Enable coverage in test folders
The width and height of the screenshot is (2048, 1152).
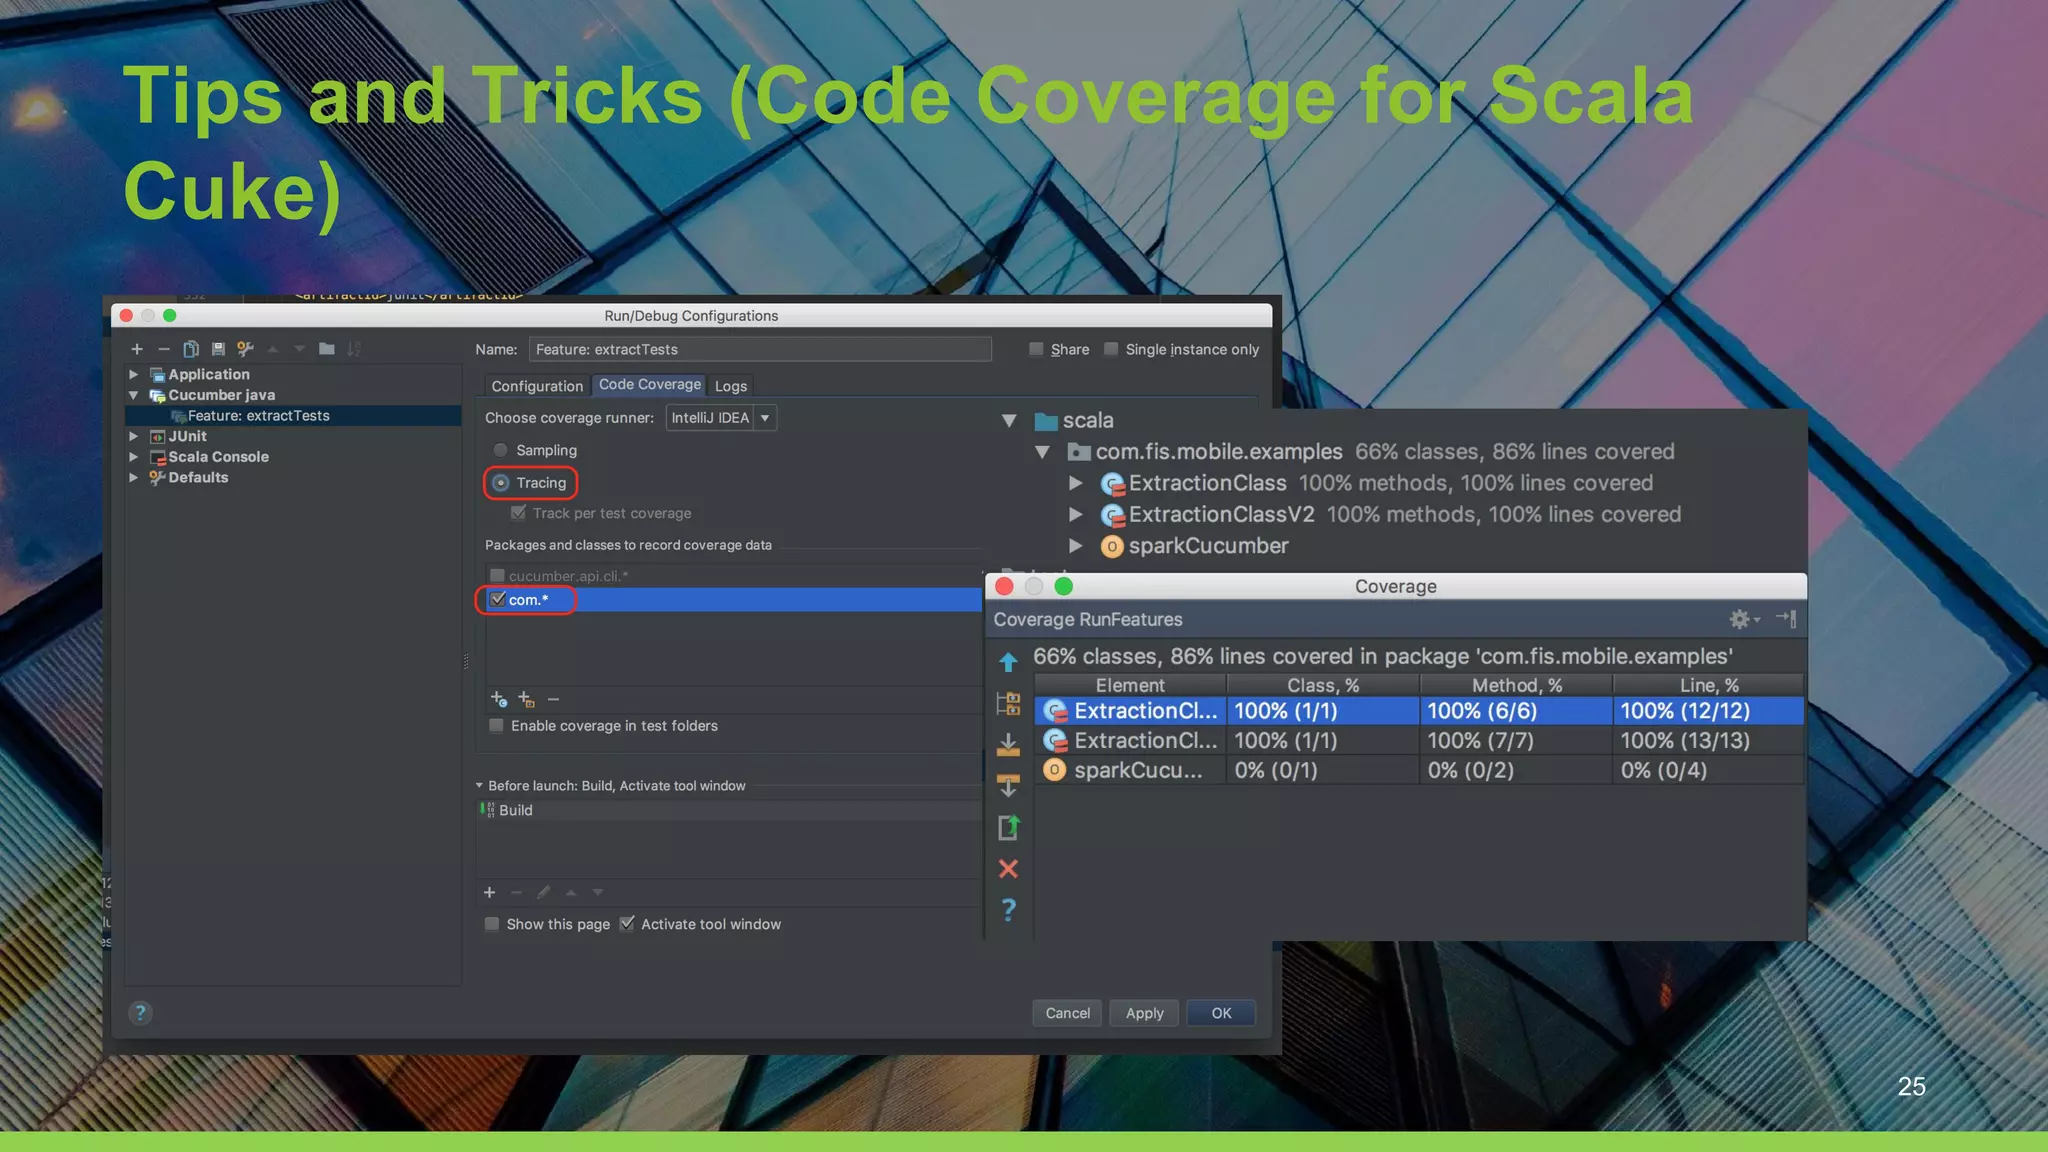496,726
